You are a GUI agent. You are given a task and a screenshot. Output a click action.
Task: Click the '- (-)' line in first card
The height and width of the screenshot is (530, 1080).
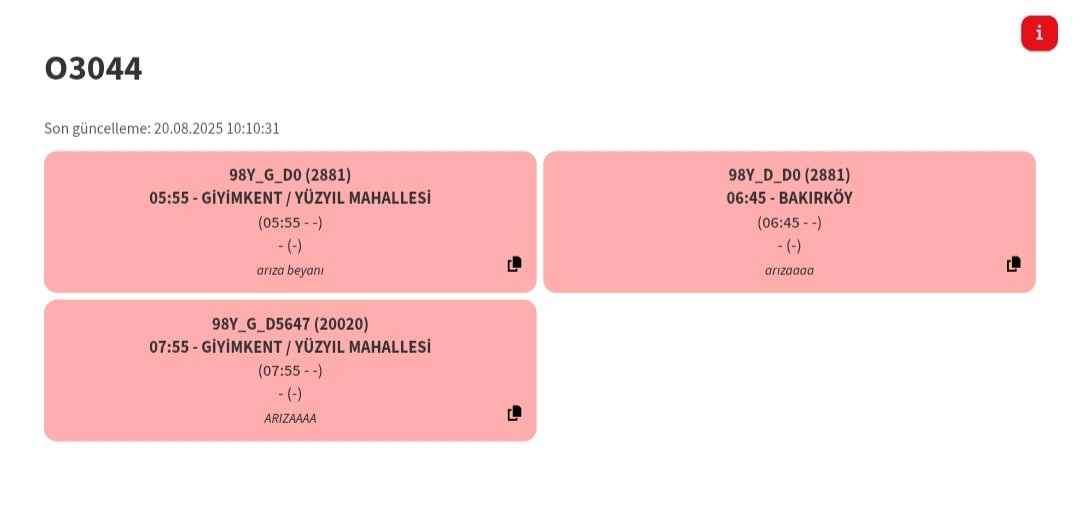pyautogui.click(x=290, y=245)
